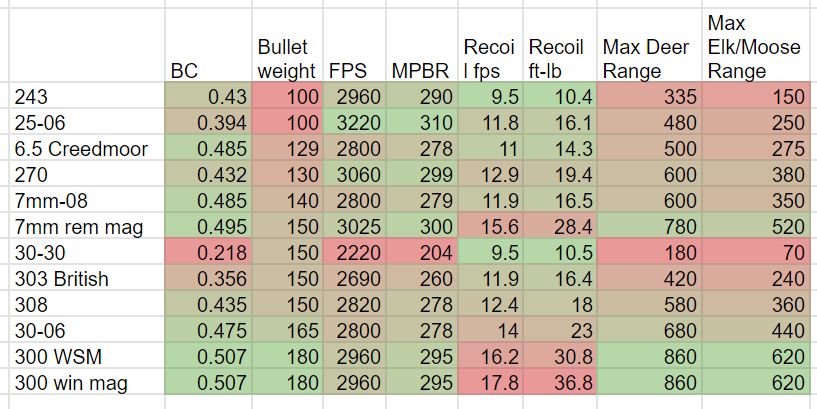Click the Max Deer Range header

tap(649, 45)
